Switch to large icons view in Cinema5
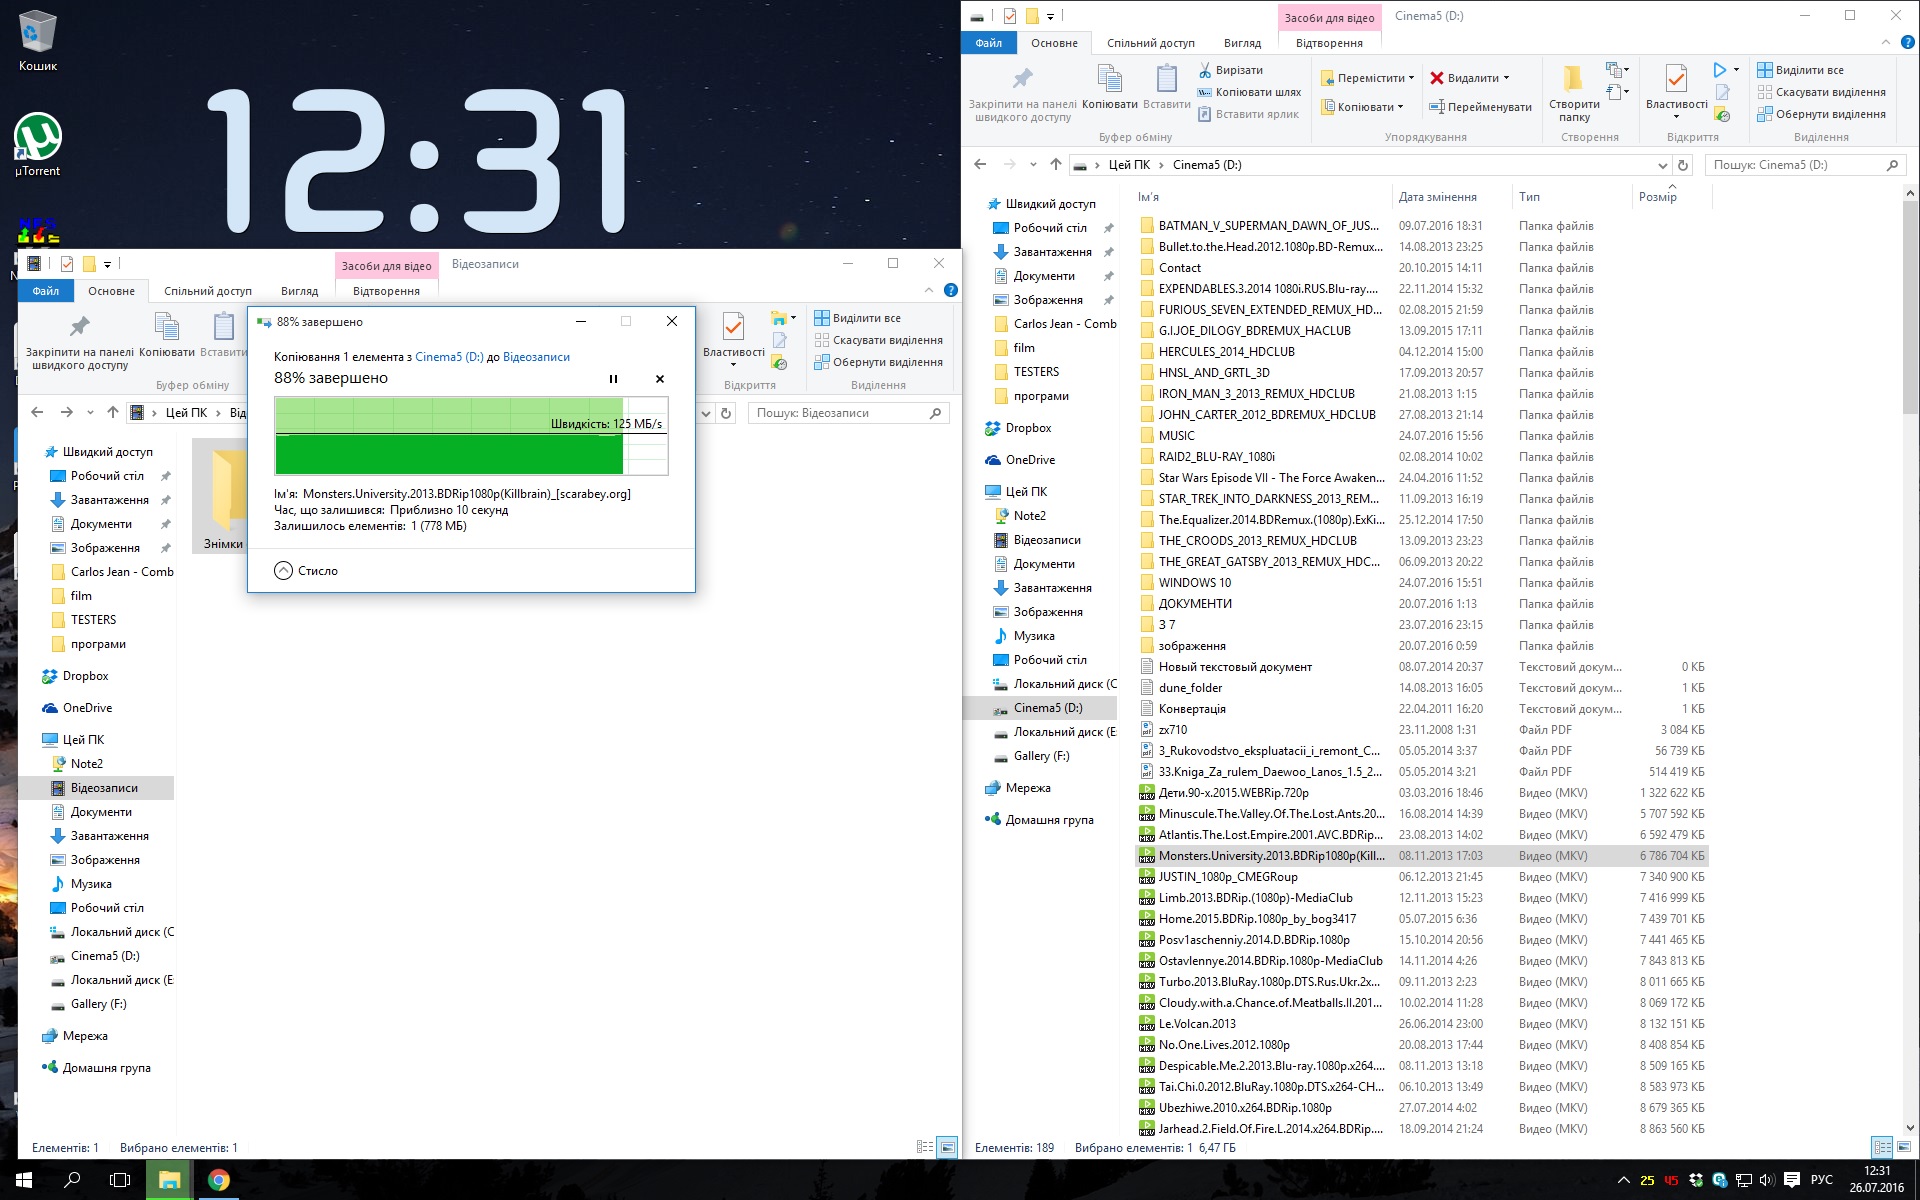The image size is (1920, 1200). pos(1906,1147)
